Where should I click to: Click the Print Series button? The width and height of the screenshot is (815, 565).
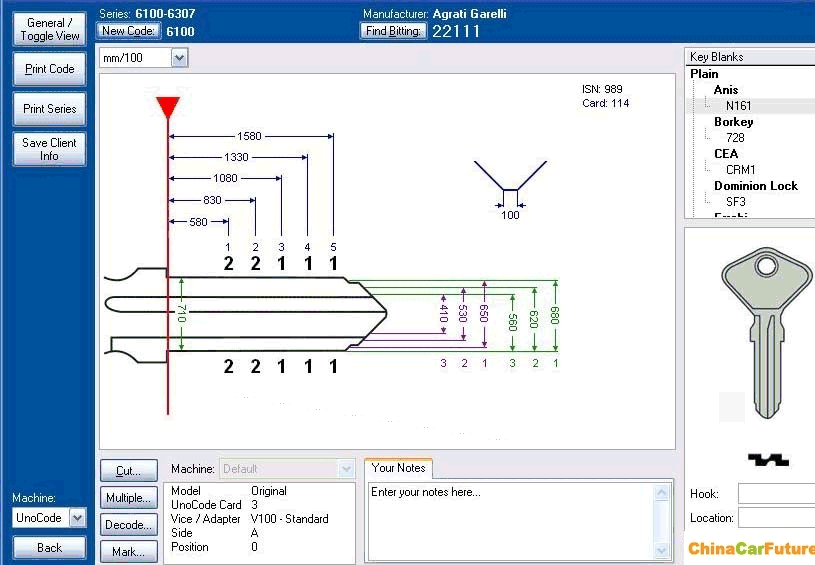coord(49,109)
